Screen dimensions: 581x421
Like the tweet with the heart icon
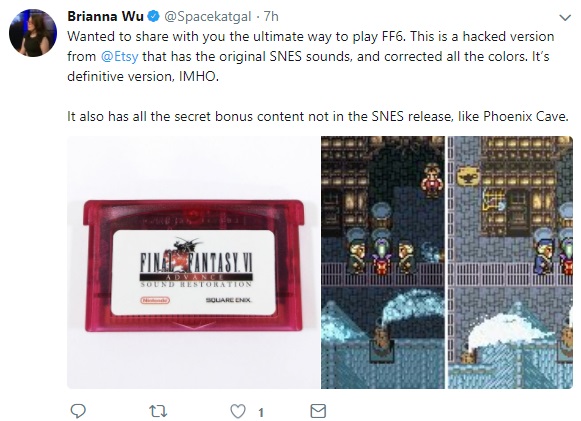click(238, 411)
